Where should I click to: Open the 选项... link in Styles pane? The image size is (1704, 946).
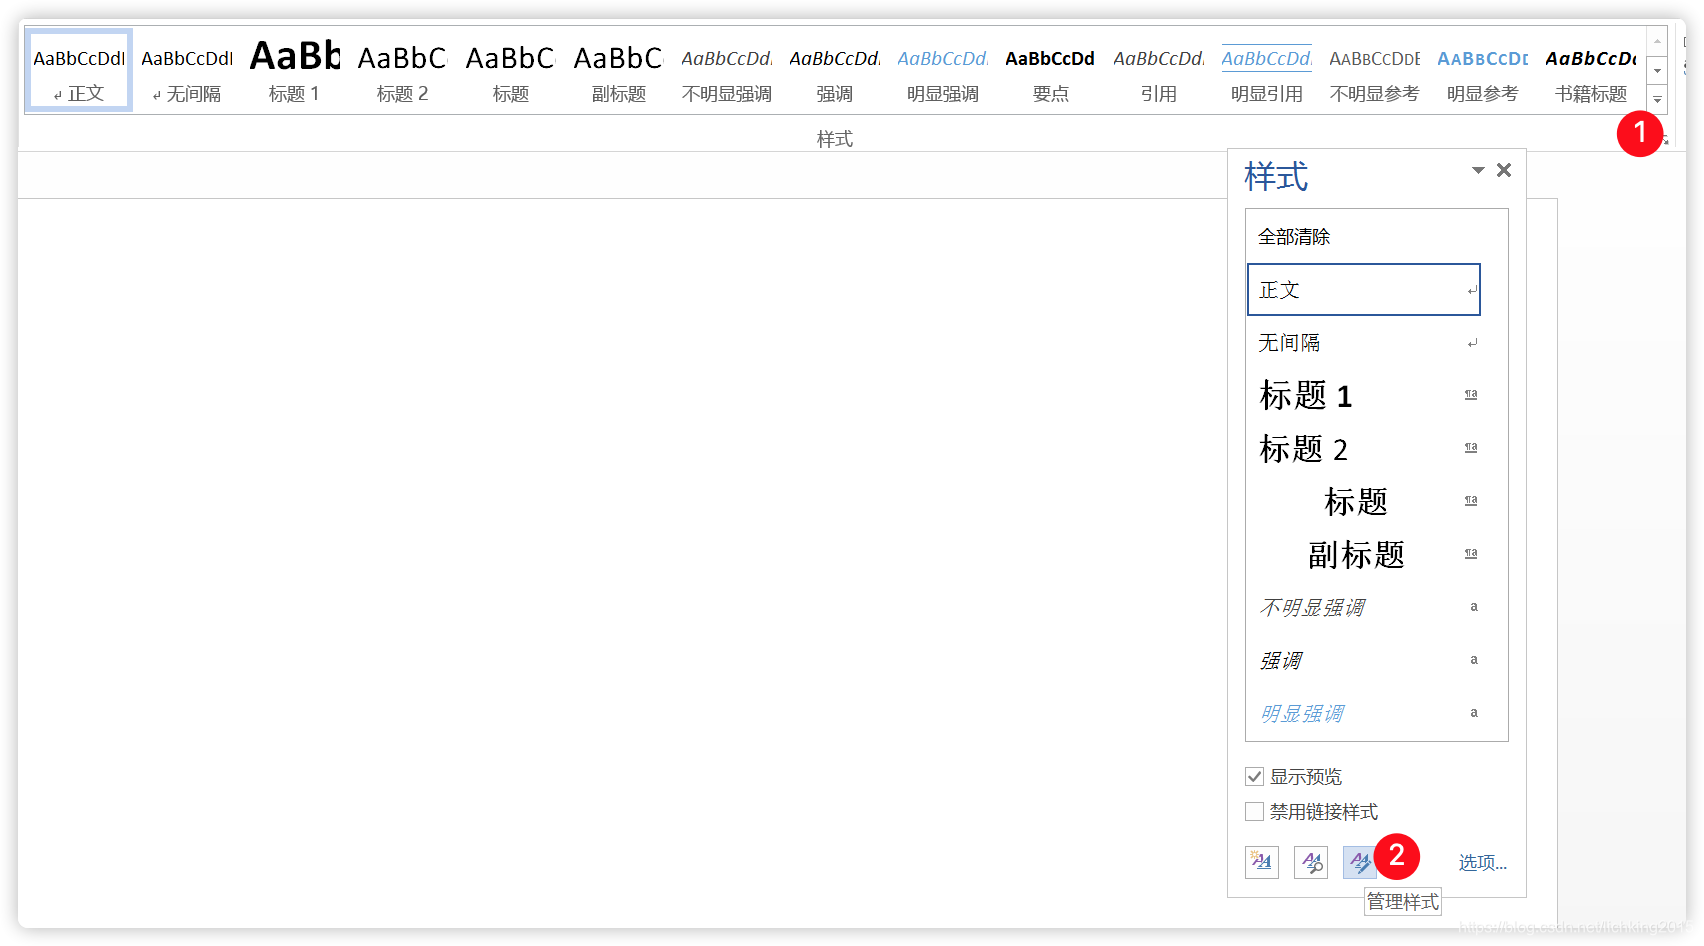click(1482, 863)
